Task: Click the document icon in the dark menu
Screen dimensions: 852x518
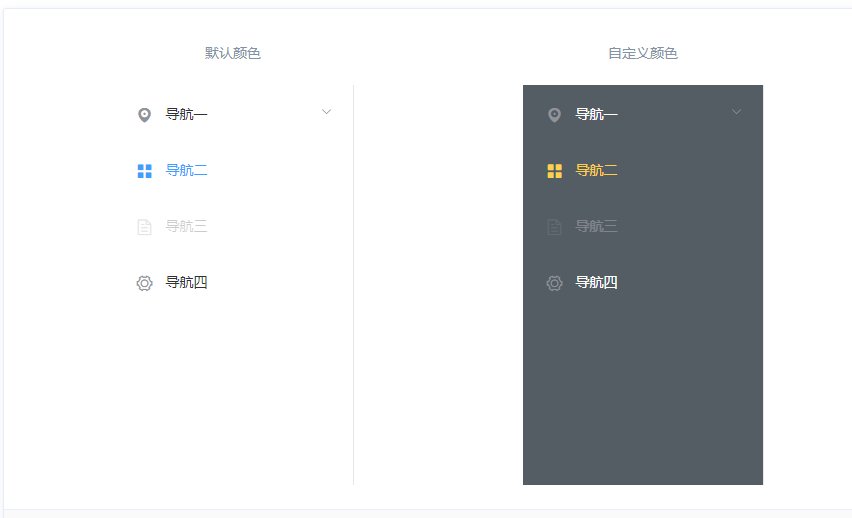Action: pos(554,227)
